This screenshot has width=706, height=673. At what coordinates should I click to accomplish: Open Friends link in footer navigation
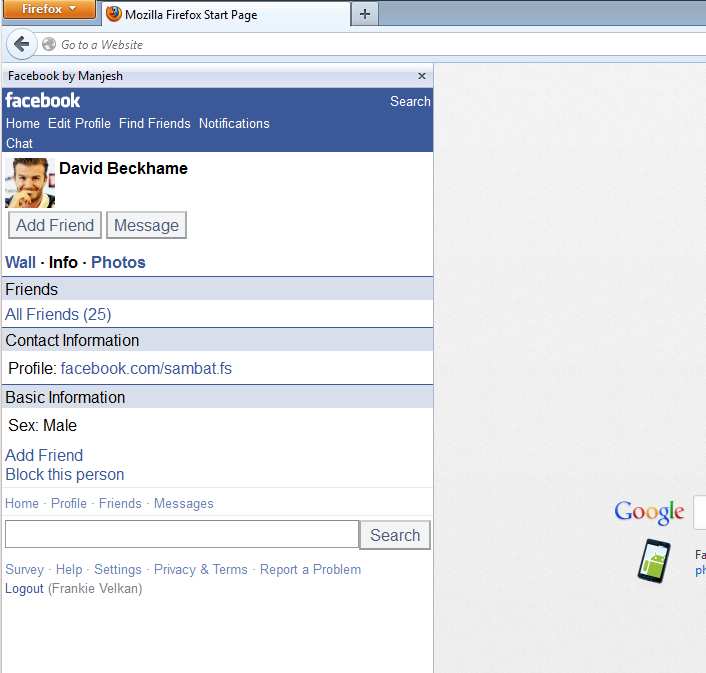click(x=120, y=503)
